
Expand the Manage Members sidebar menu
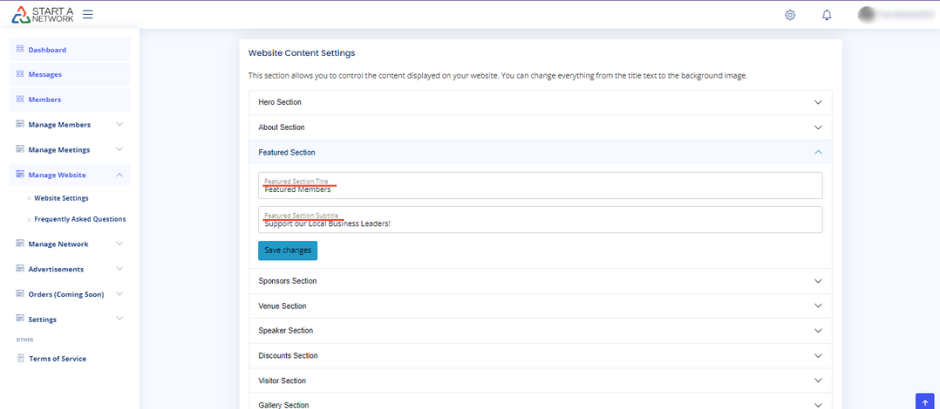119,125
